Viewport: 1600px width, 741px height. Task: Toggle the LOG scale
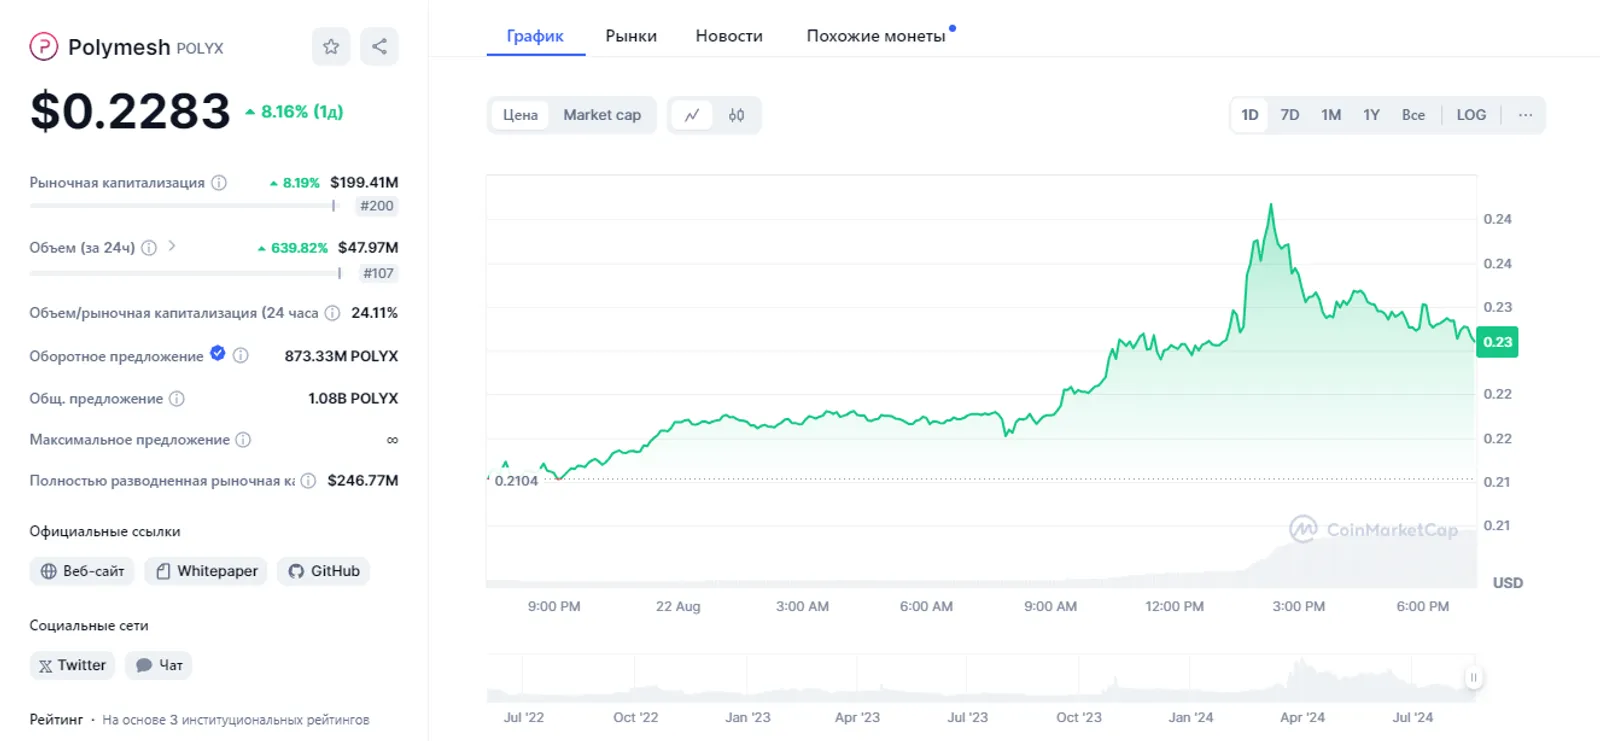pyautogui.click(x=1471, y=115)
